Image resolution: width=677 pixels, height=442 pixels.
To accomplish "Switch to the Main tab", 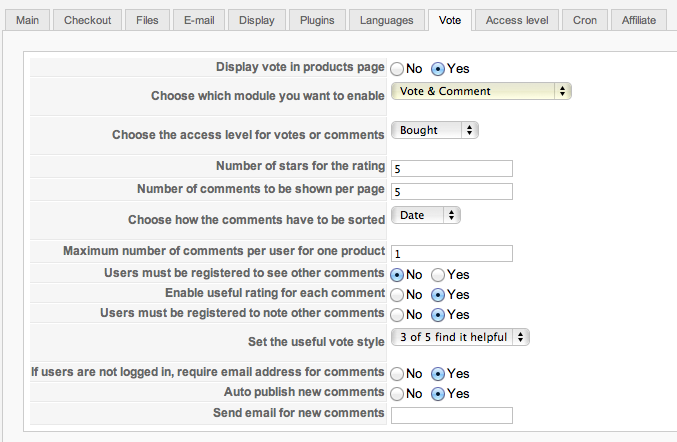I will click(27, 20).
